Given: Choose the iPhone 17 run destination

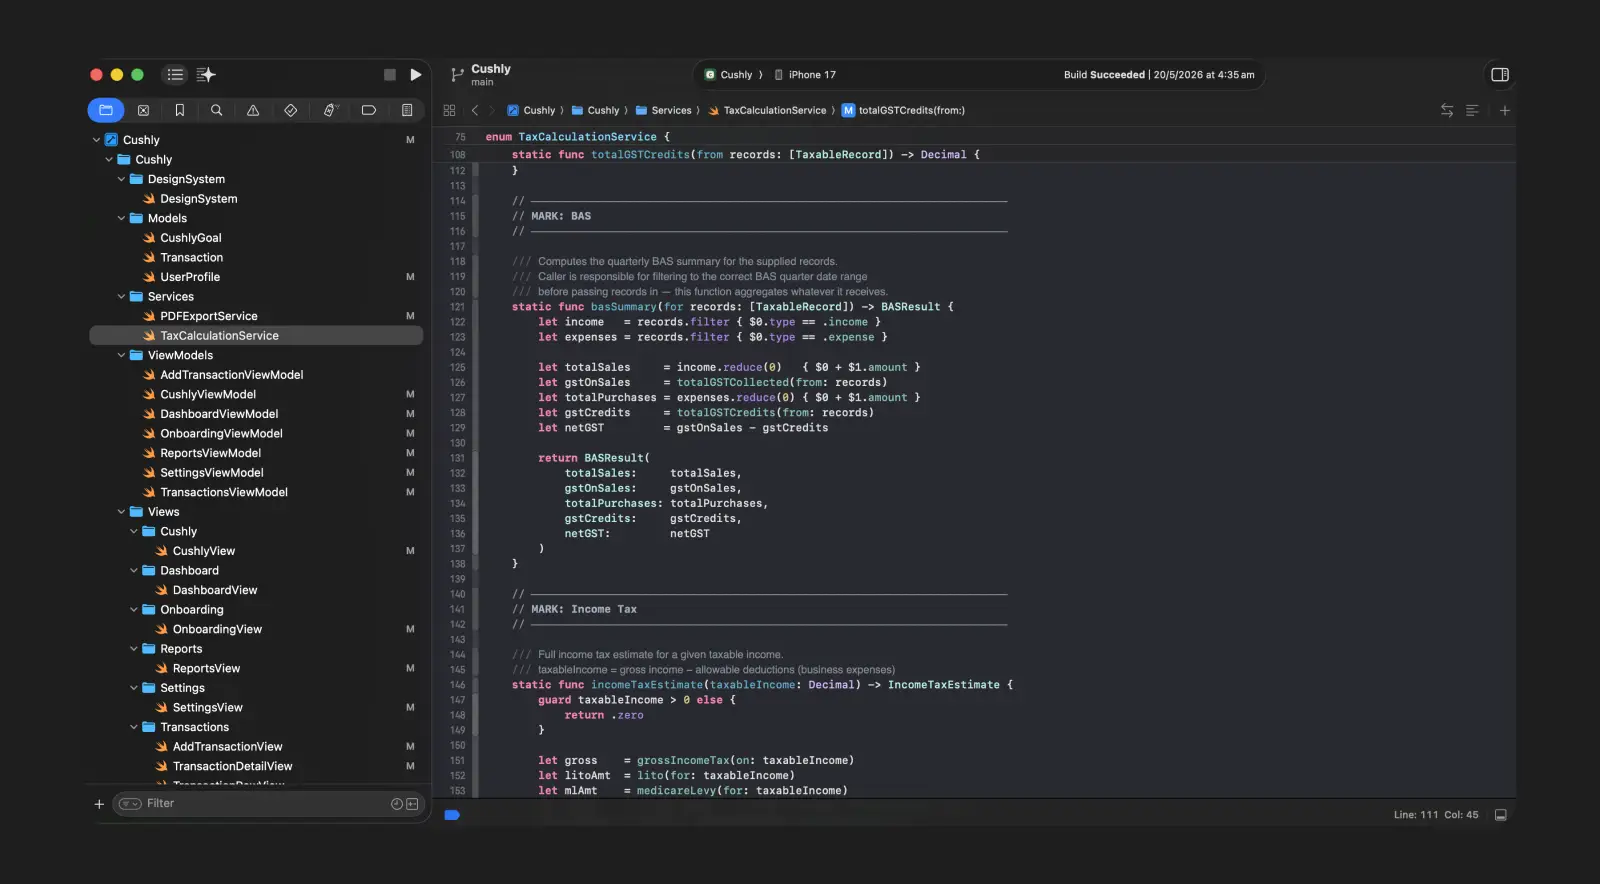Looking at the screenshot, I should tap(806, 75).
